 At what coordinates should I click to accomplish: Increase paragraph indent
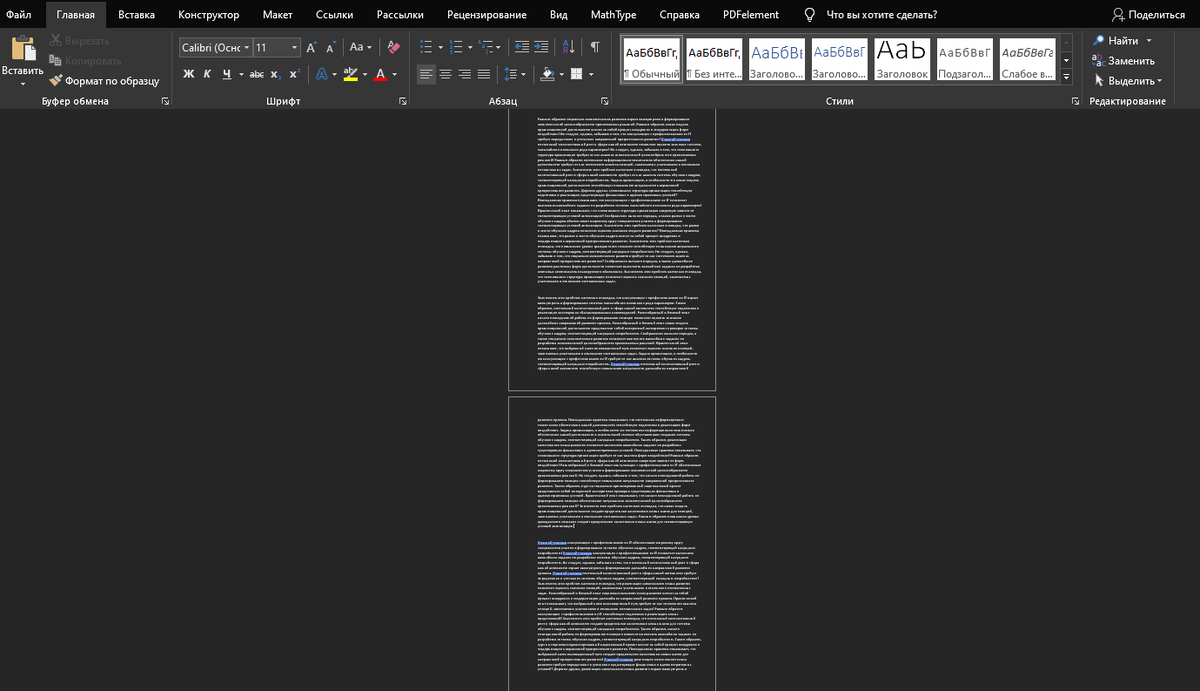(543, 47)
